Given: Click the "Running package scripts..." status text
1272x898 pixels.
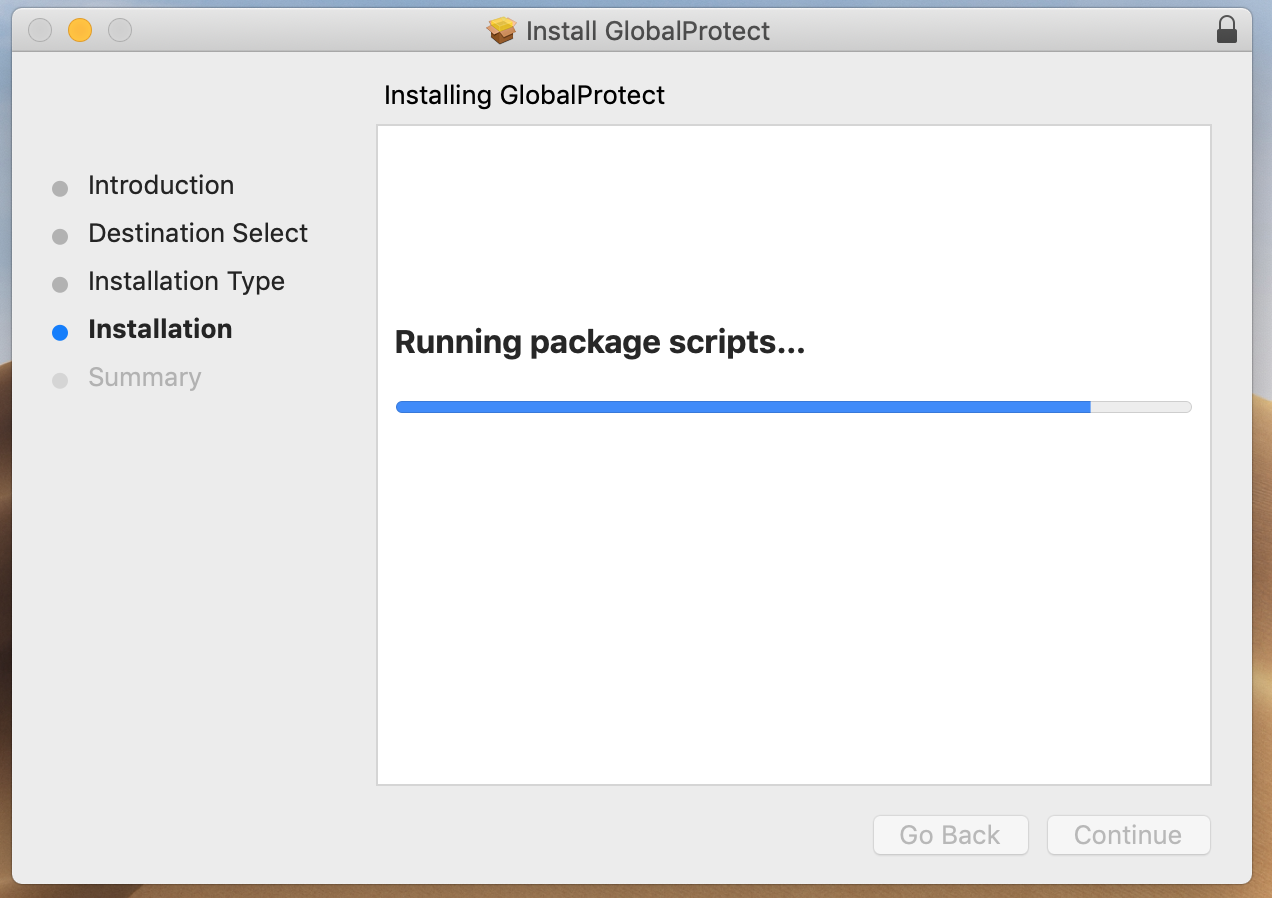Looking at the screenshot, I should coord(599,342).
